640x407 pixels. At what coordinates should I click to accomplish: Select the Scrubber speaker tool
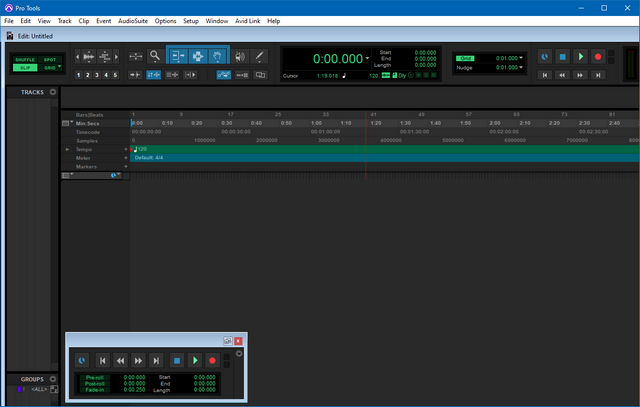239,57
